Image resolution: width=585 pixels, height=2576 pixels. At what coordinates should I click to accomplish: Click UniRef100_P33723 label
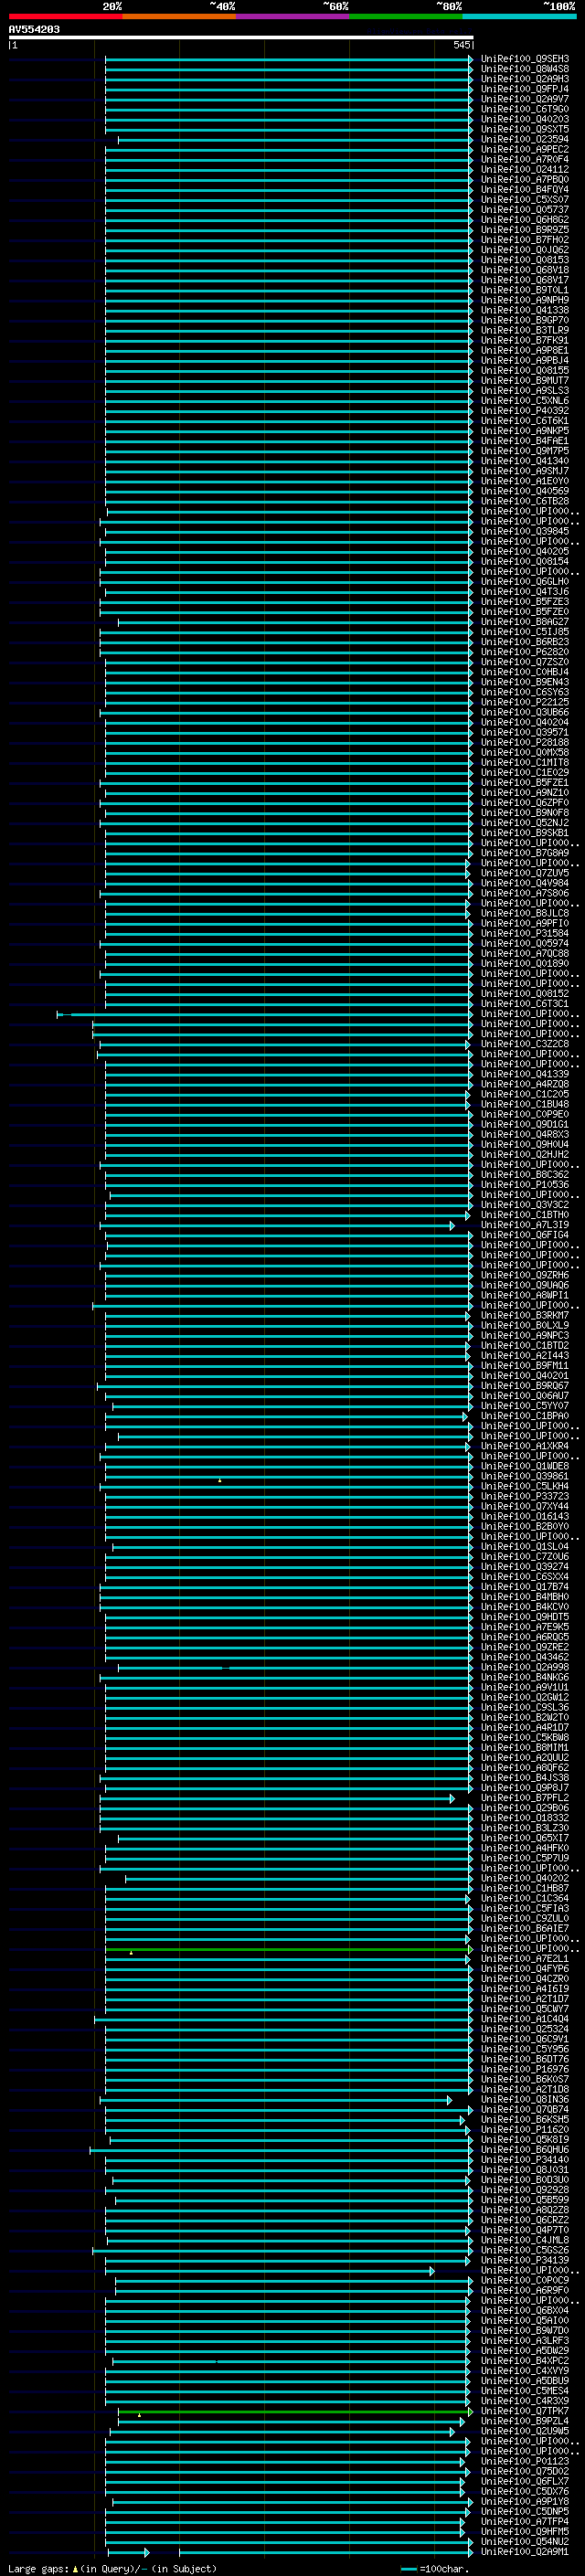point(525,1497)
